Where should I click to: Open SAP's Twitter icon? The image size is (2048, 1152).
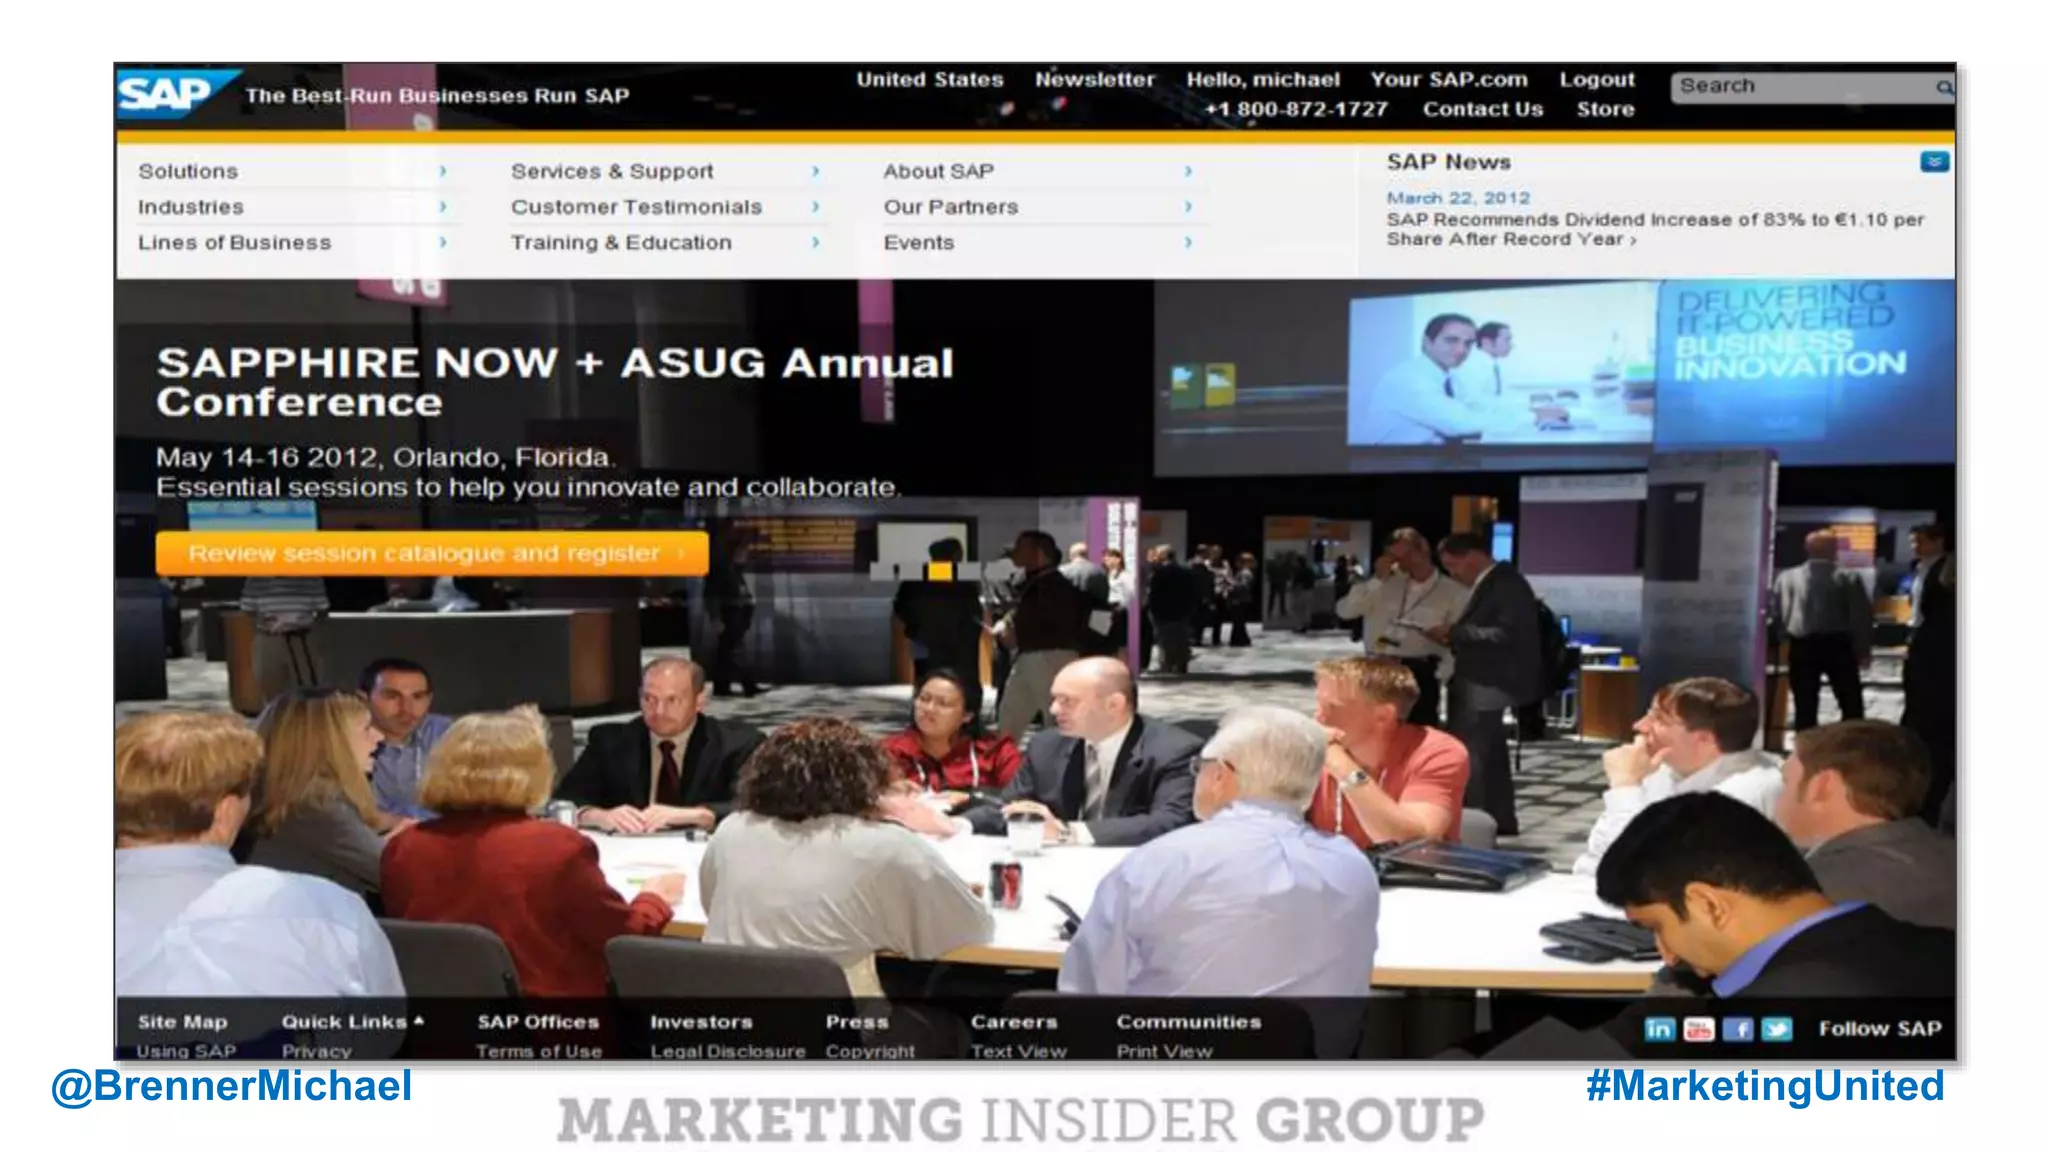point(1777,1029)
